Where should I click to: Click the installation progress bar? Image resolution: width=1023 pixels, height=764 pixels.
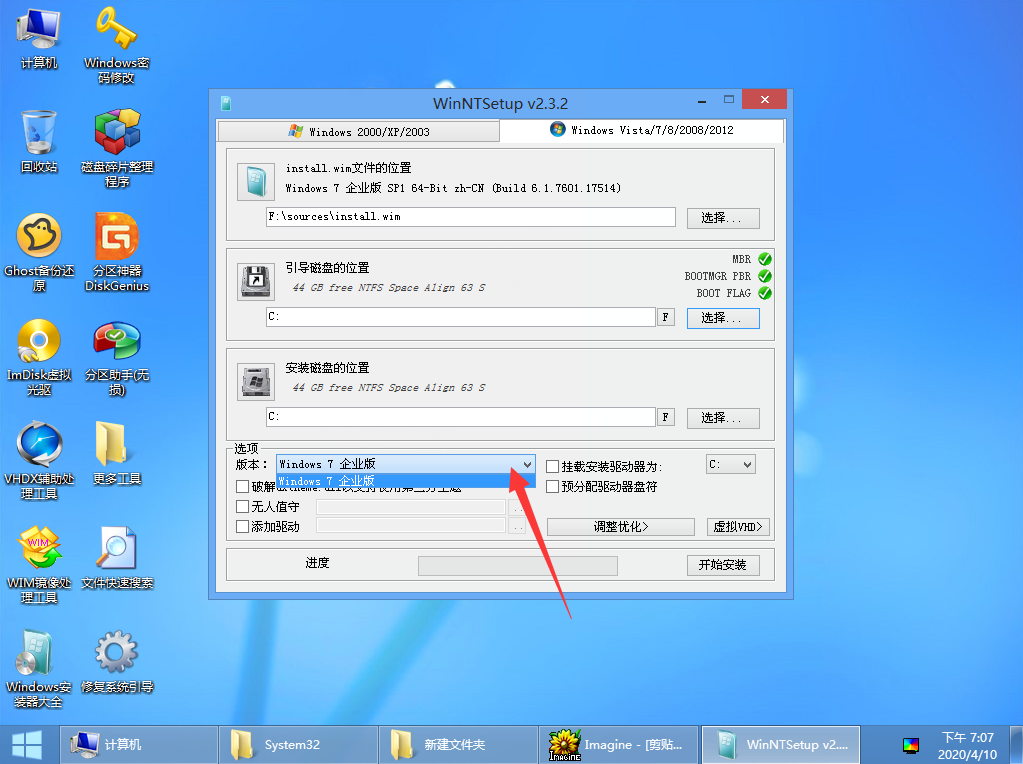(517, 566)
